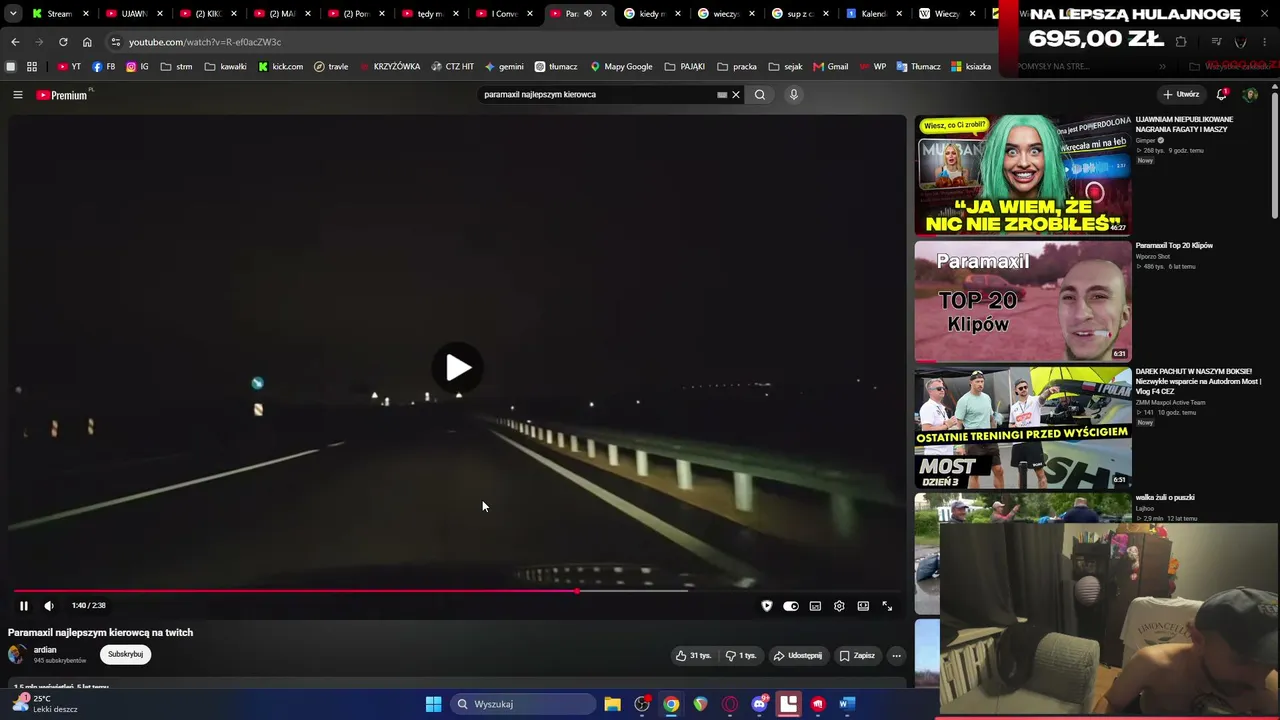Open the account avatar menu
Viewport: 1280px width, 720px height.
pyautogui.click(x=1250, y=95)
